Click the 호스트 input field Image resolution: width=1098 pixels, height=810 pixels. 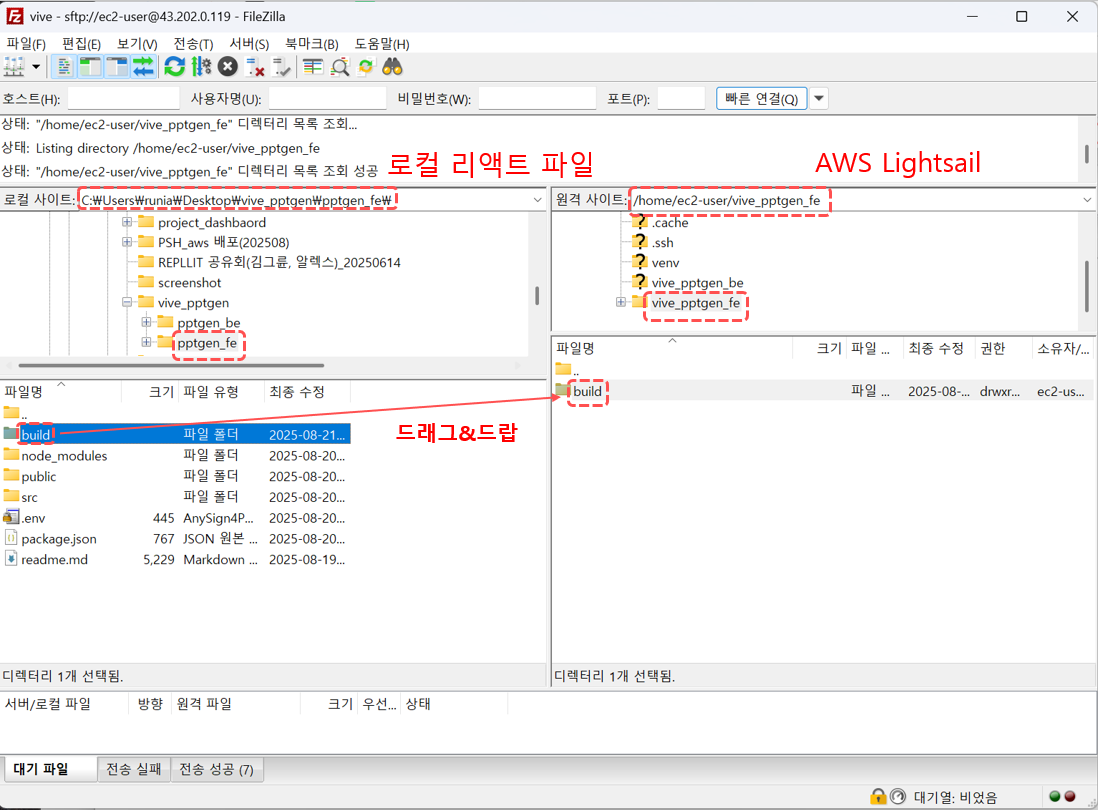click(123, 99)
